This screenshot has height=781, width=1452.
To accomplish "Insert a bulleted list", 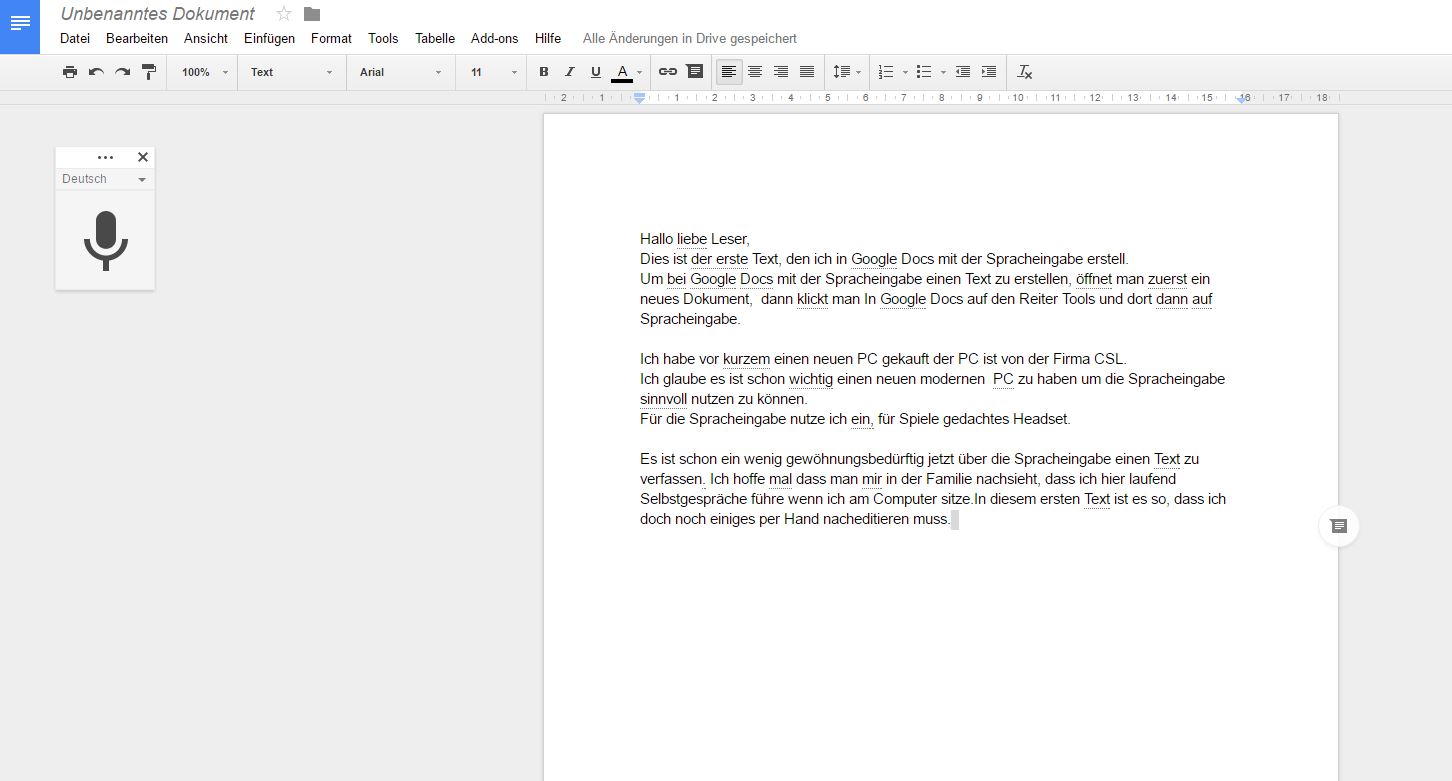I will 924,72.
